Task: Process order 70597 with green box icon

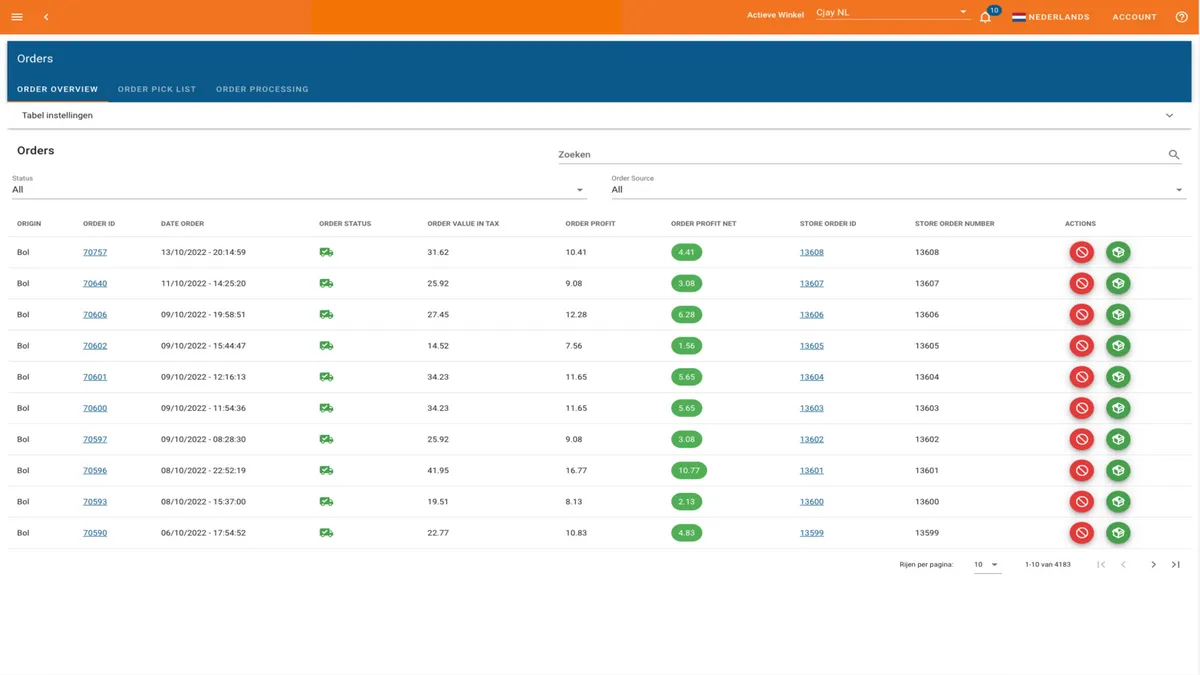Action: 1118,439
